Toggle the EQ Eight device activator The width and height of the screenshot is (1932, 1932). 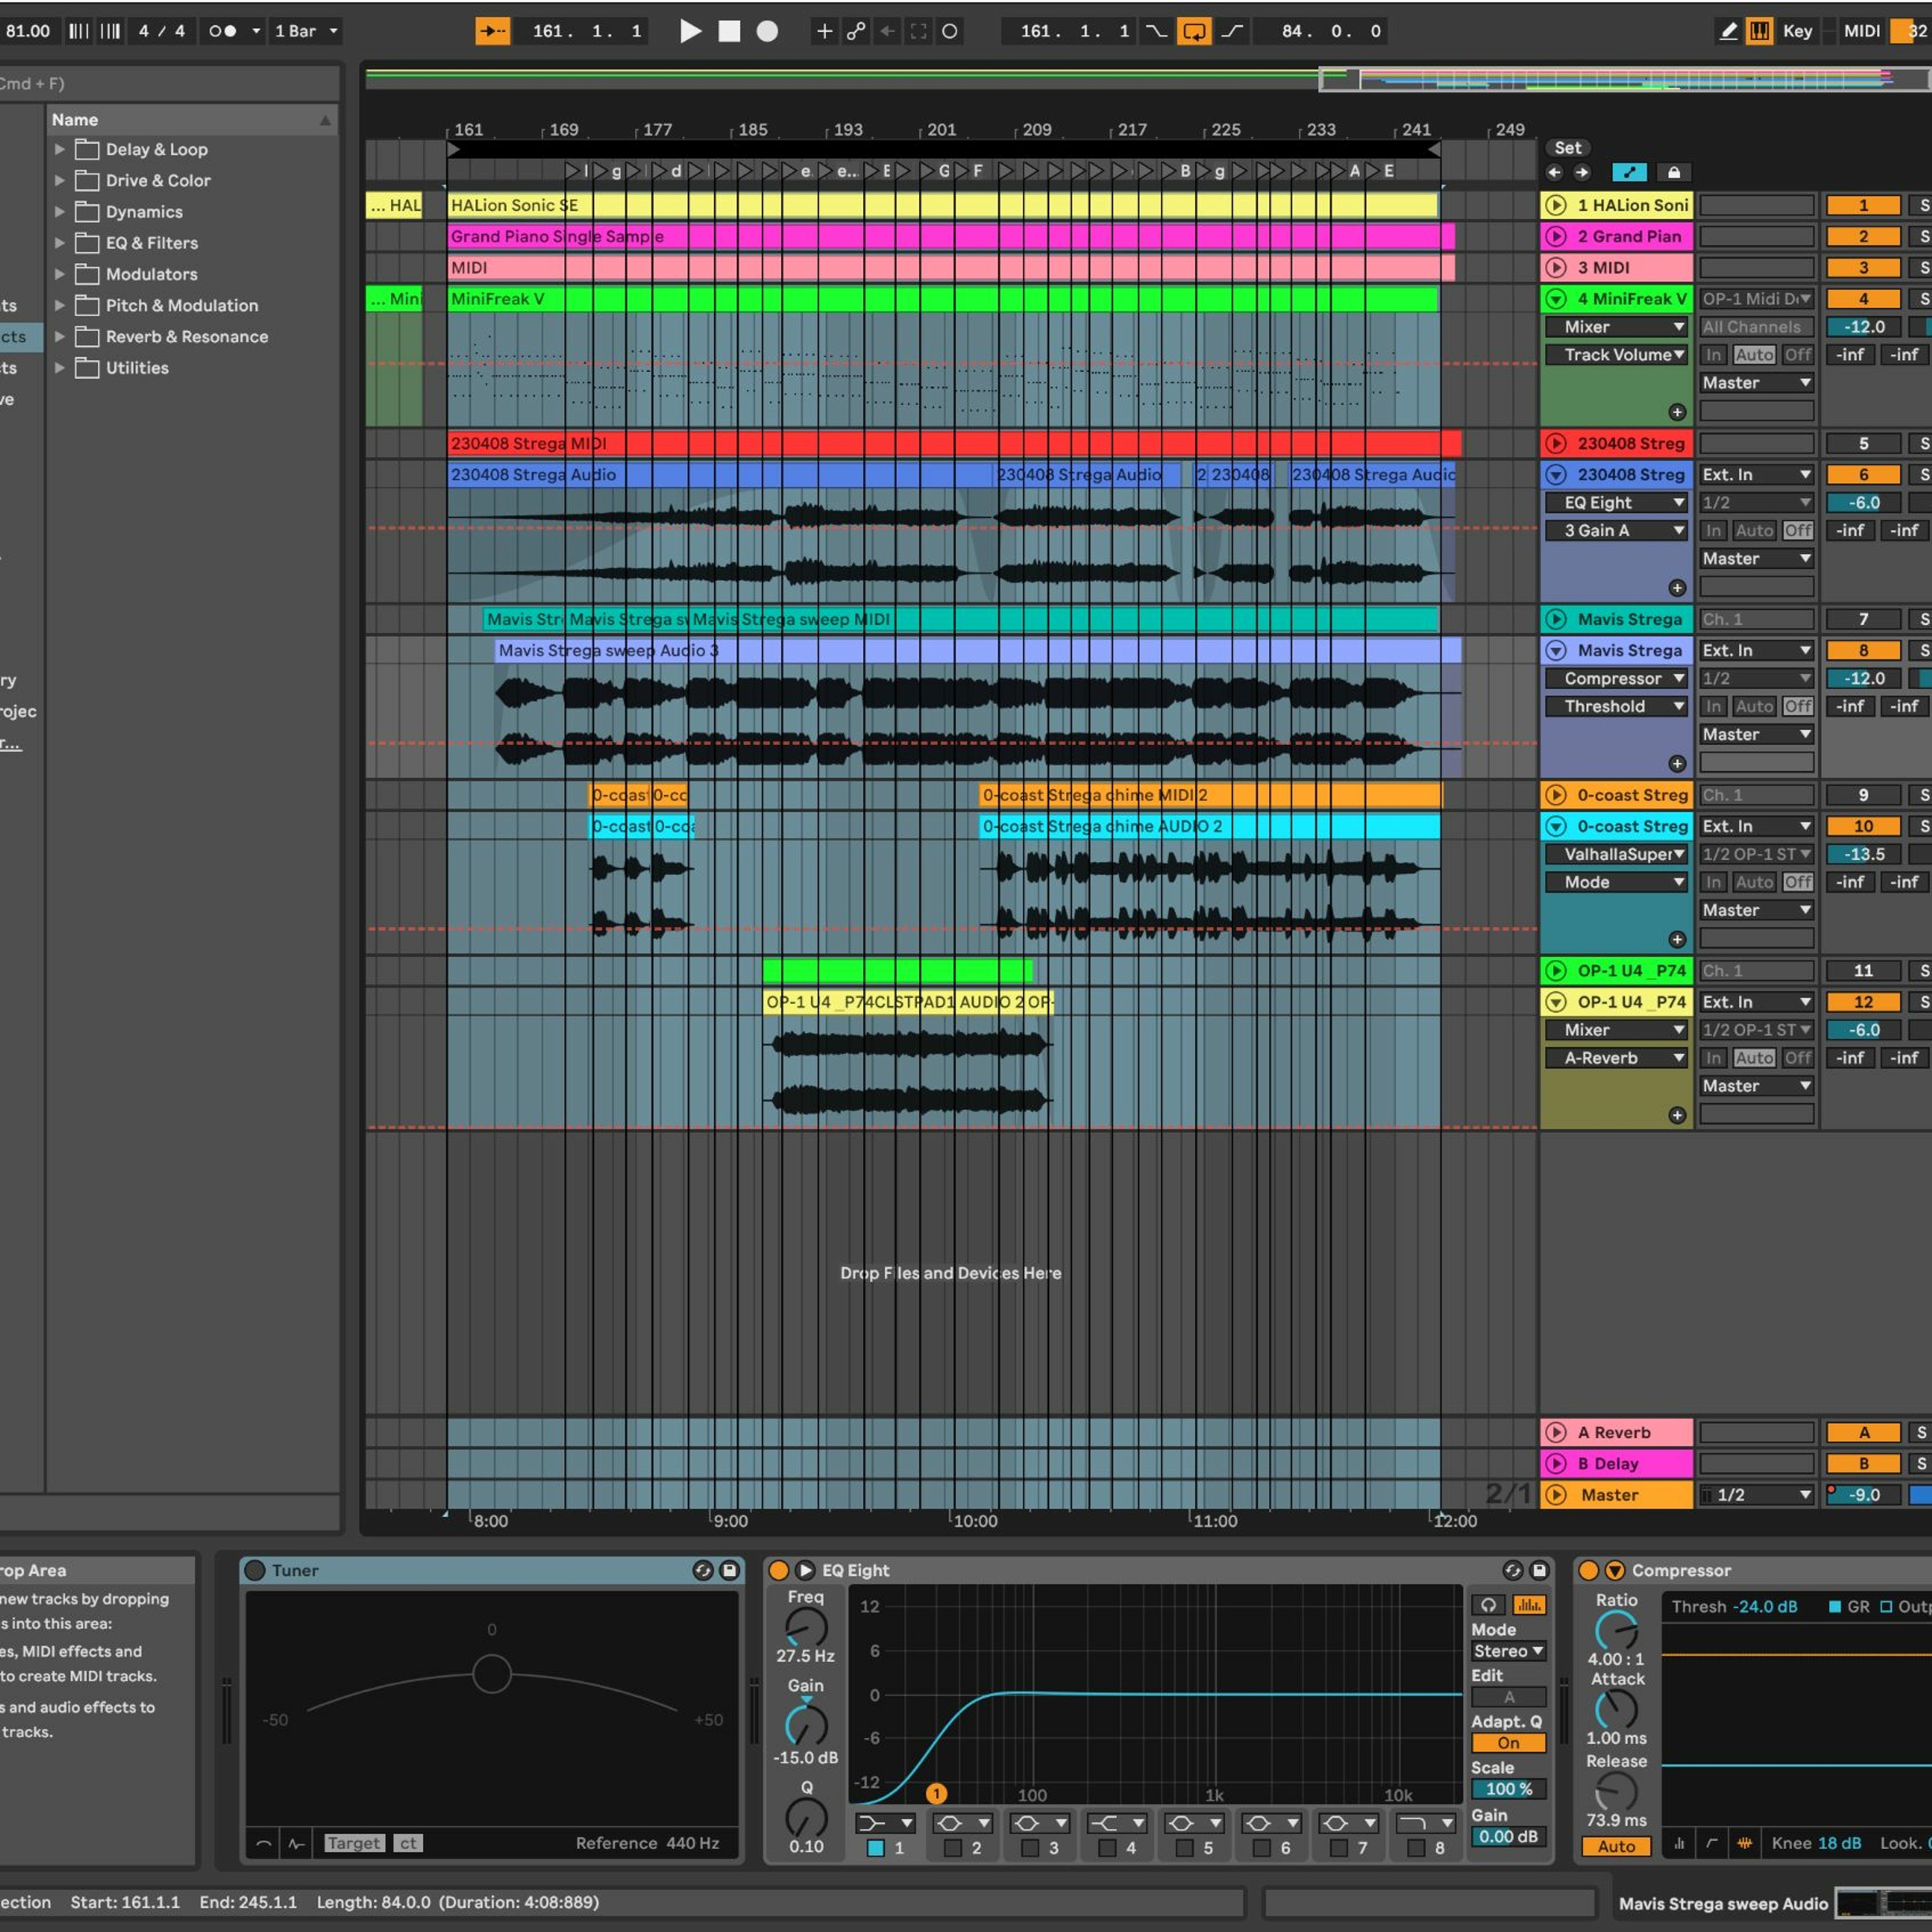pos(778,1570)
